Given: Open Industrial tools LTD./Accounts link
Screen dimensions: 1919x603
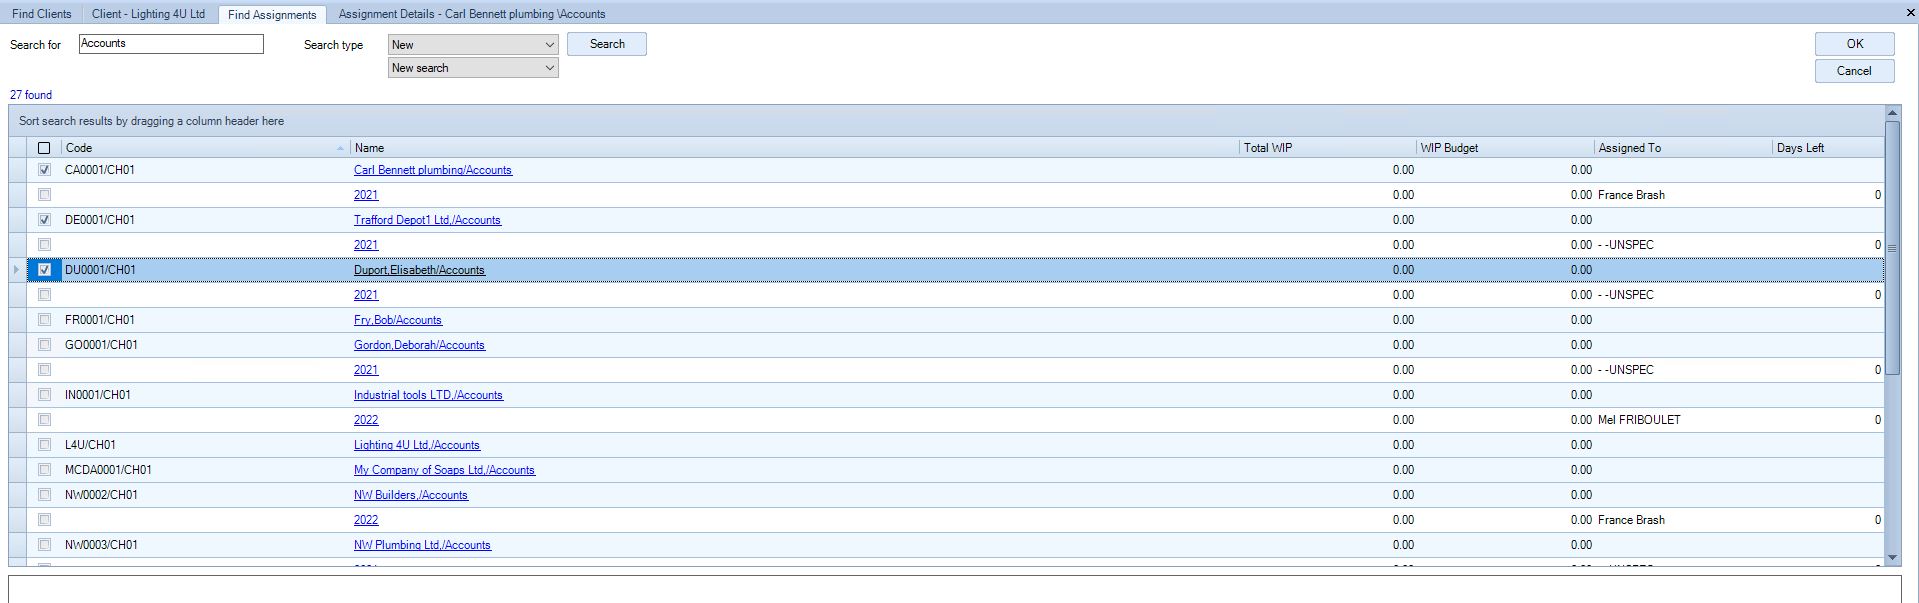Looking at the screenshot, I should pos(428,395).
